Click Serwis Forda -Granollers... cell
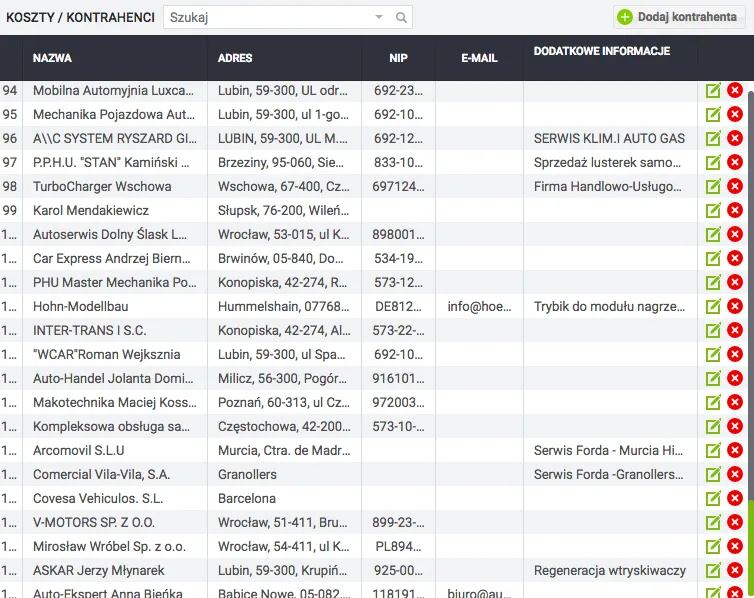 tap(610, 474)
